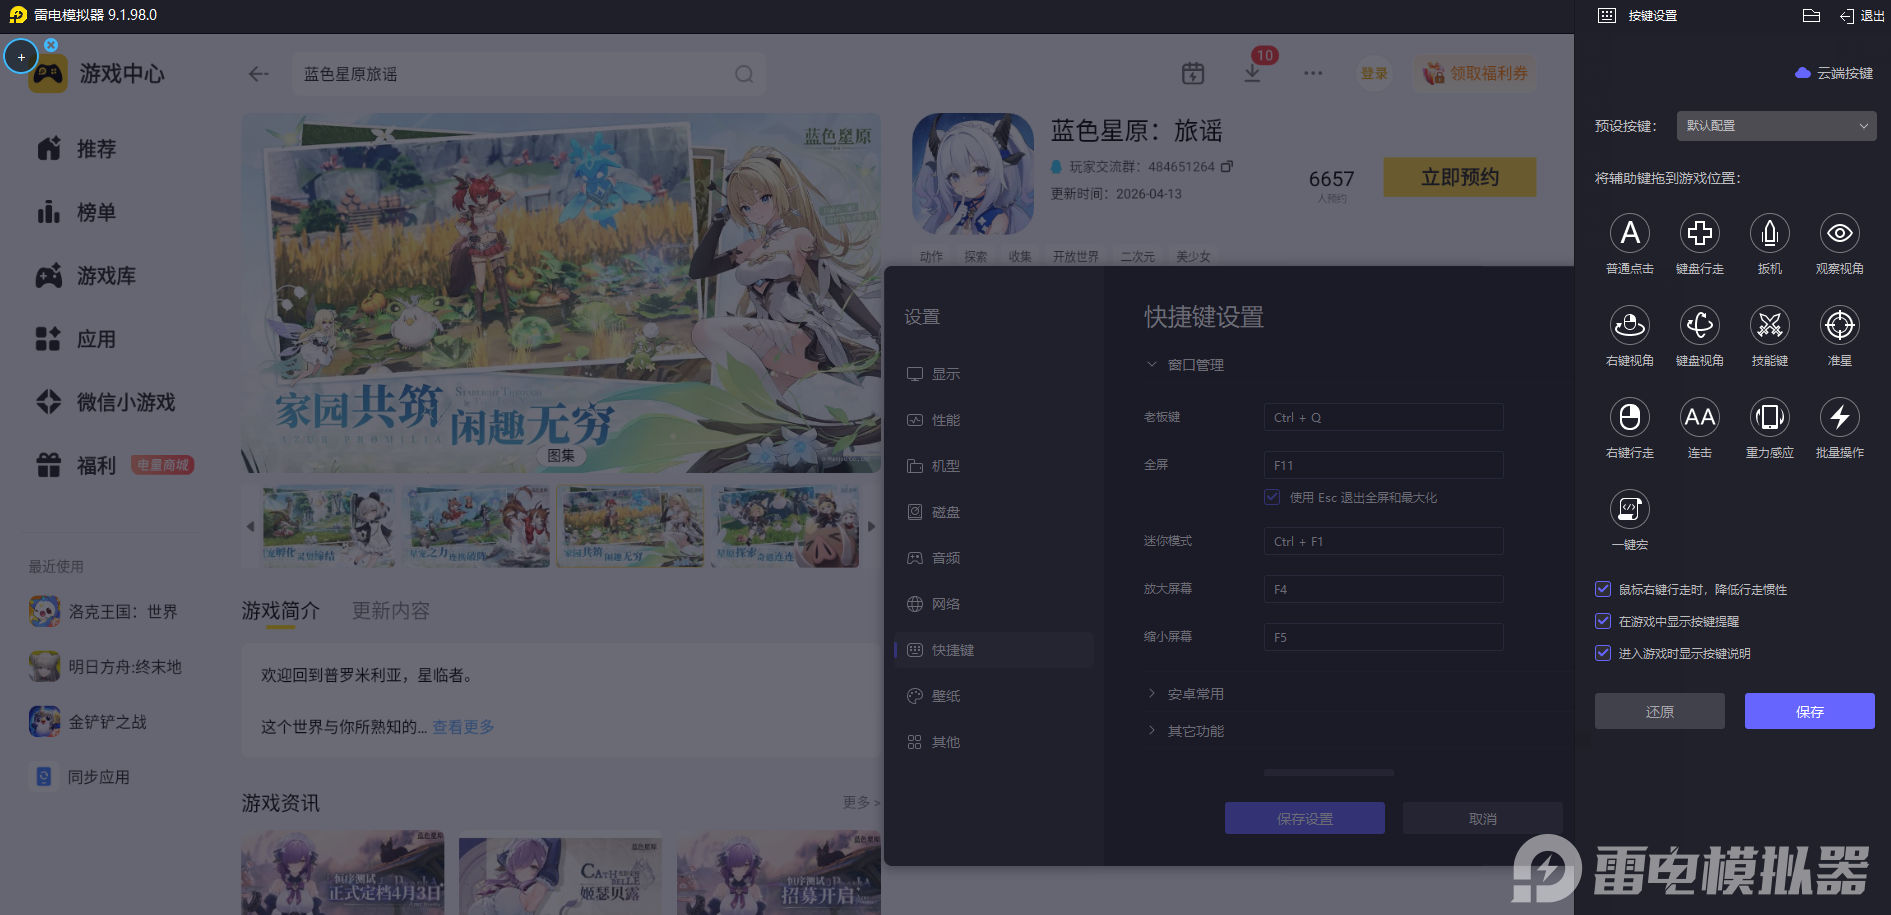The width and height of the screenshot is (1891, 915).
Task: Click the search magnifier icon
Action: (x=744, y=74)
